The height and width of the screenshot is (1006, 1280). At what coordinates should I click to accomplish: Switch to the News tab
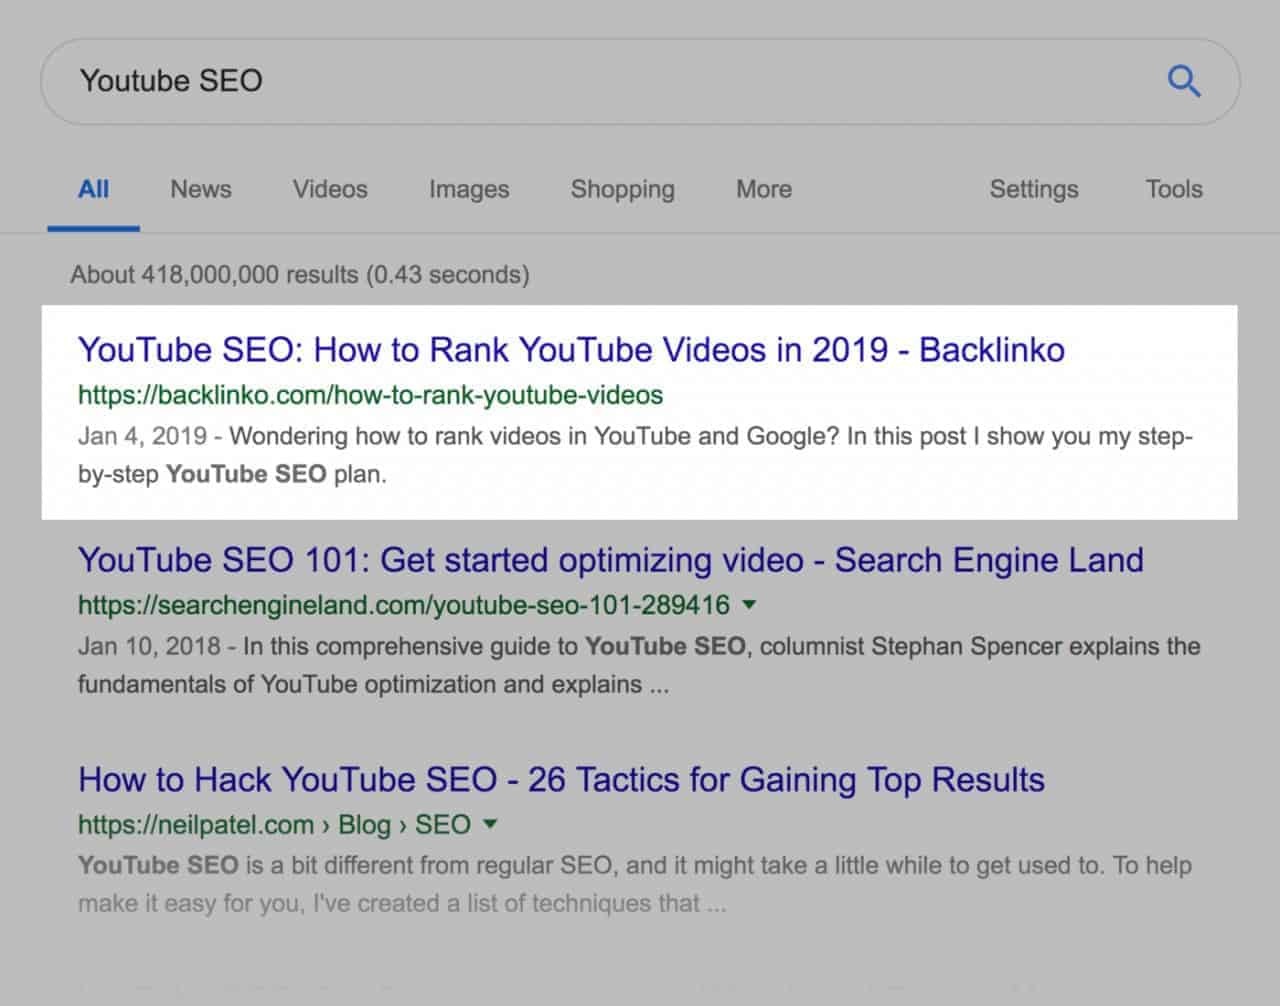(201, 189)
